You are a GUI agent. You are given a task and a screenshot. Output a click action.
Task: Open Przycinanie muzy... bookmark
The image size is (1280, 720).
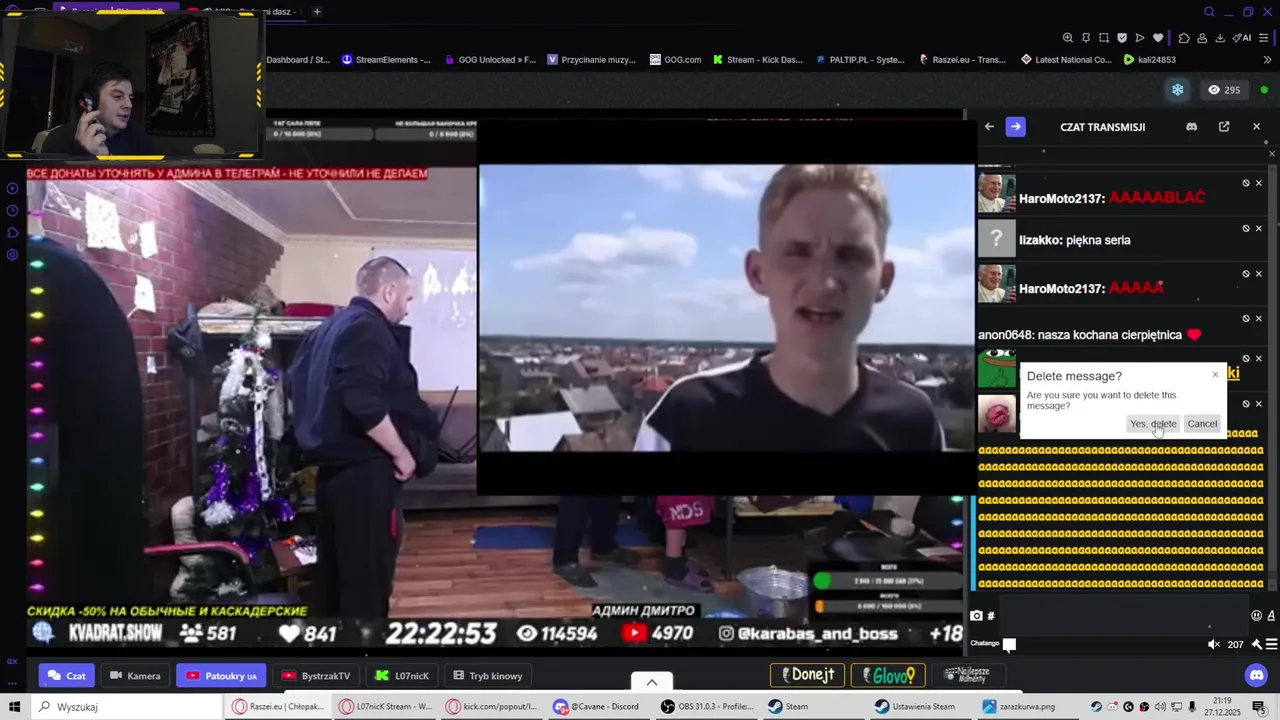(591, 60)
